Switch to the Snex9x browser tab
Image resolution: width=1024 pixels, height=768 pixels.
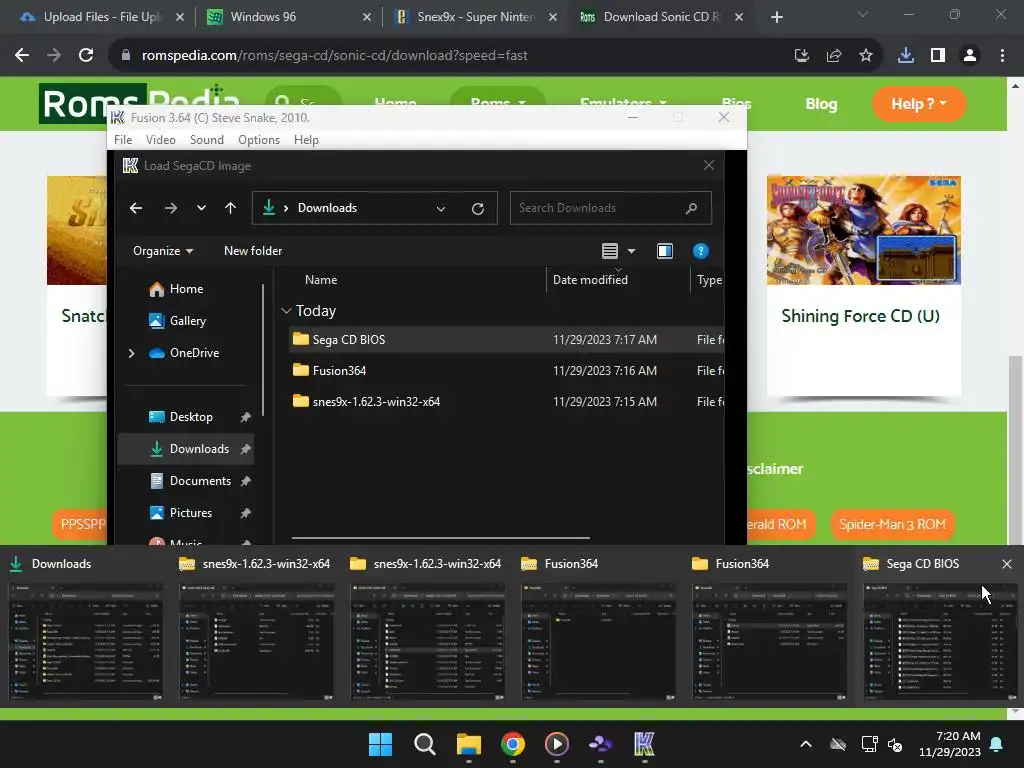[x=475, y=17]
